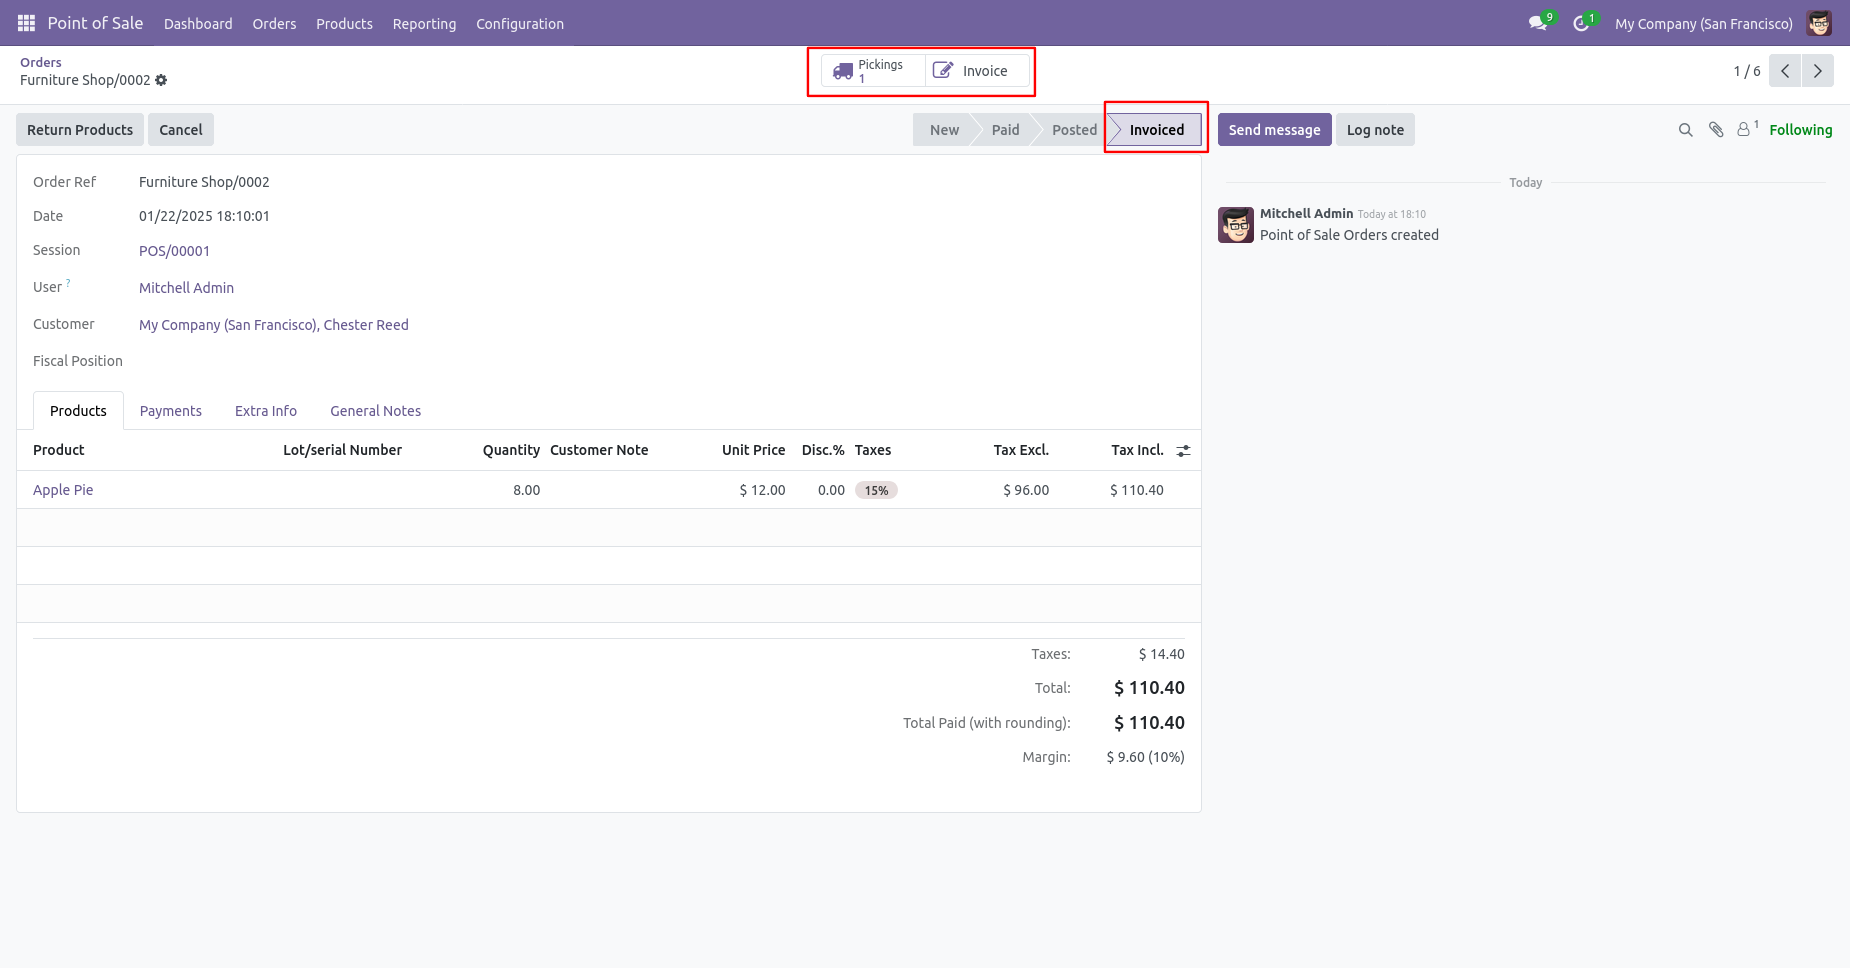Open the Products menu in navbar
The height and width of the screenshot is (968, 1850).
point(344,24)
